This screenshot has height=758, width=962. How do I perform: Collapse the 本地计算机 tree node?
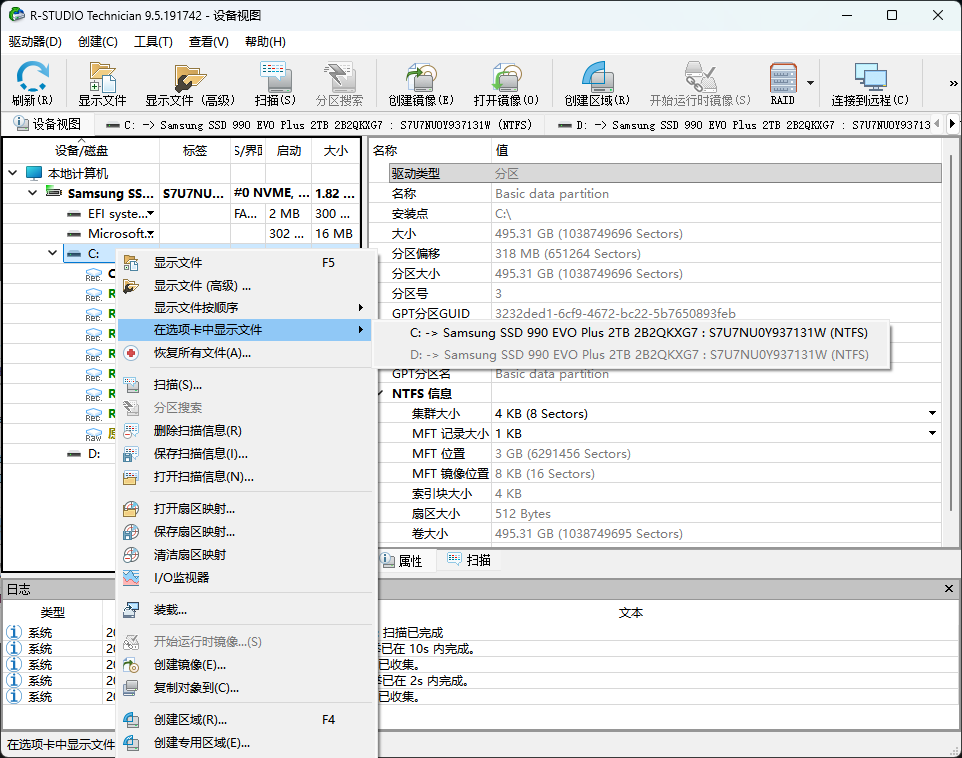click(13, 173)
